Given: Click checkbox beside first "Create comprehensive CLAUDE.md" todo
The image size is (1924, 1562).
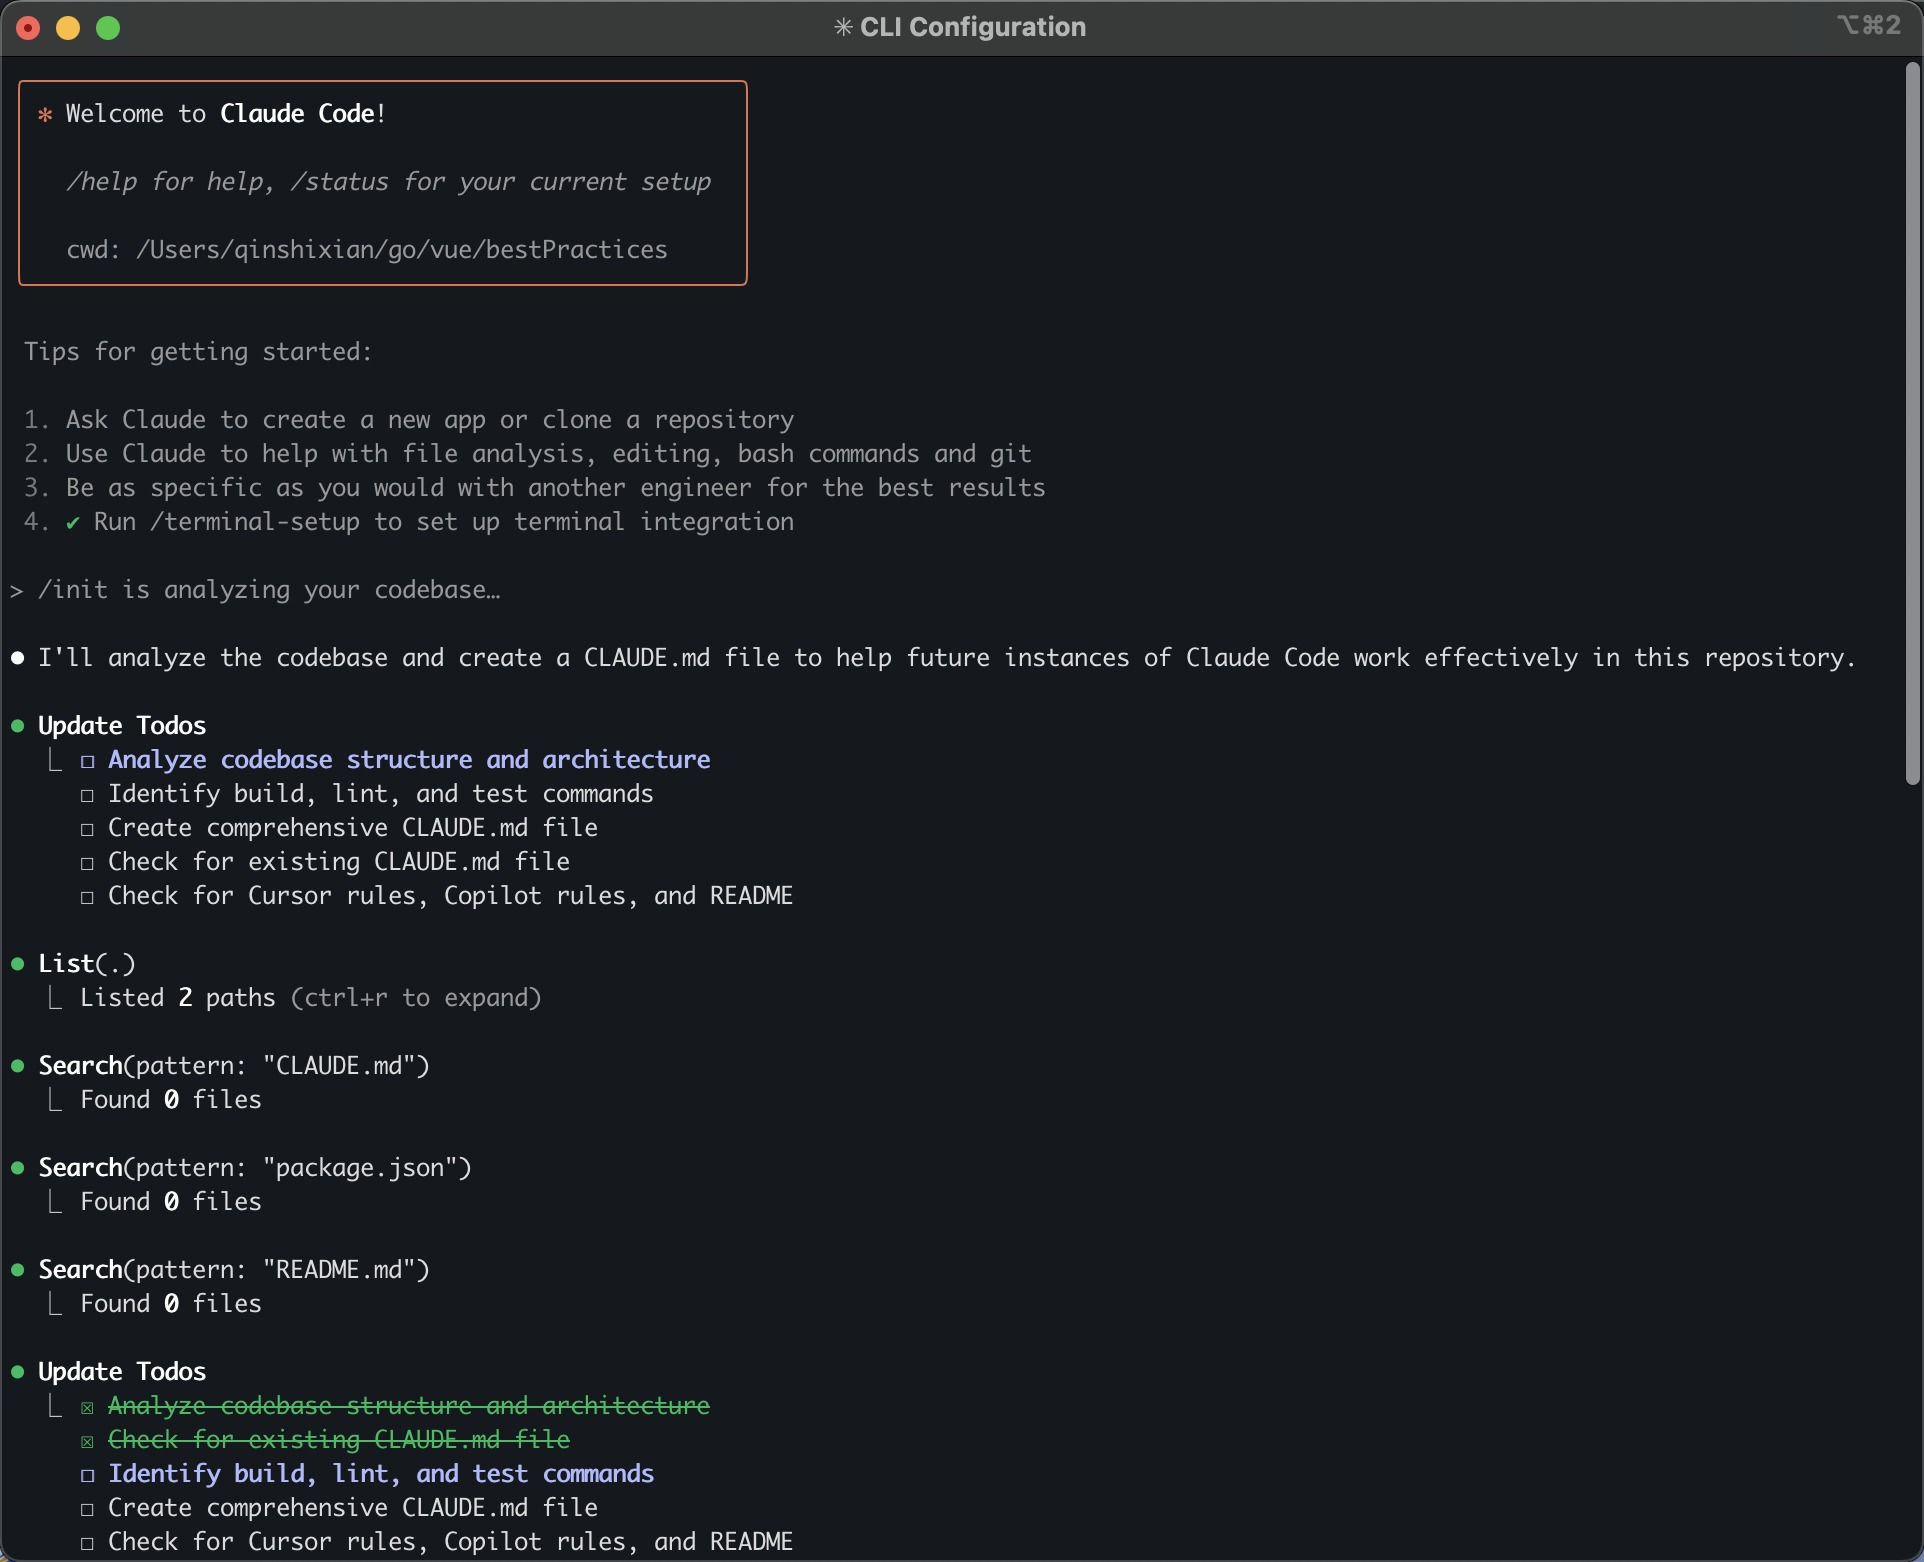Looking at the screenshot, I should point(88,830).
